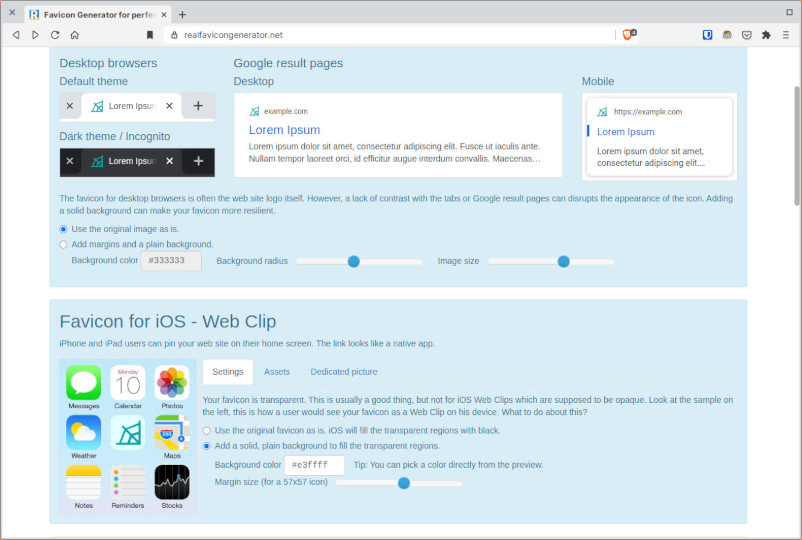802x540 pixels.
Task: Click the Margin size slider handle
Action: [x=404, y=483]
